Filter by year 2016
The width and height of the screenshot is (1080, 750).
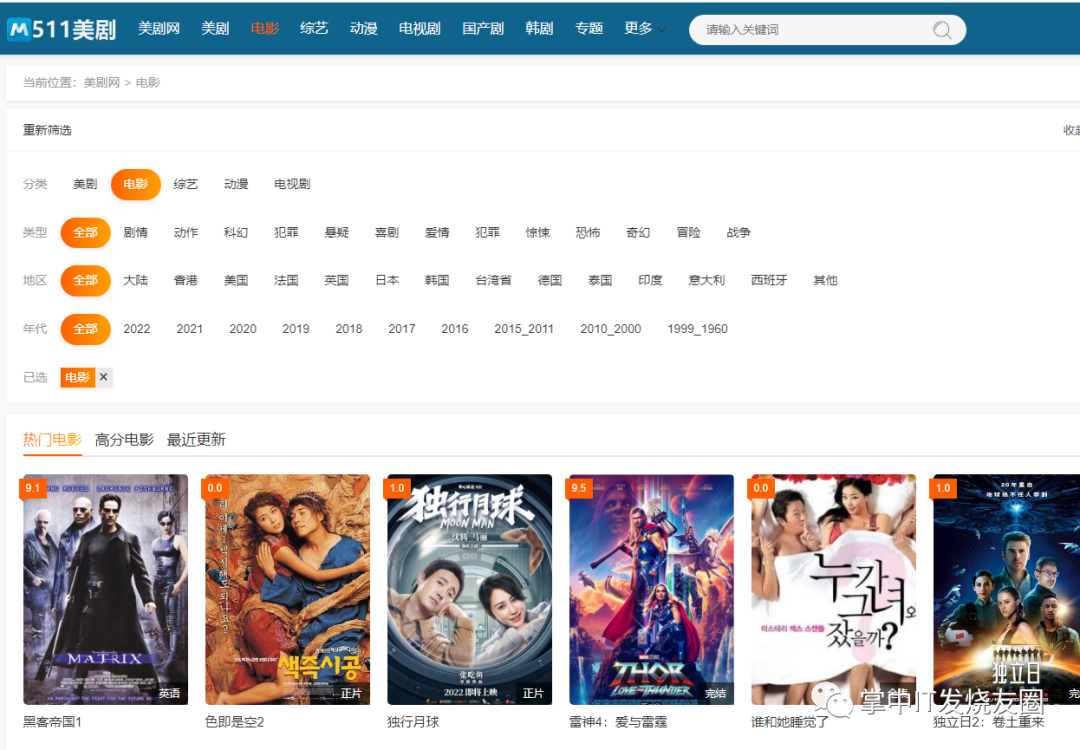click(x=455, y=329)
